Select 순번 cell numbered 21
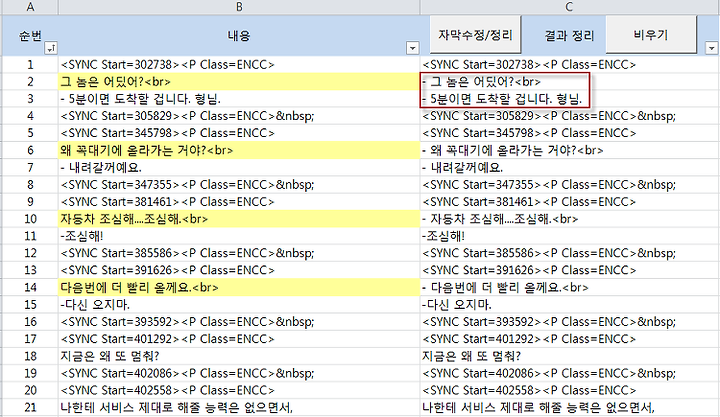Image resolution: width=720 pixels, height=417 pixels. pyautogui.click(x=30, y=407)
